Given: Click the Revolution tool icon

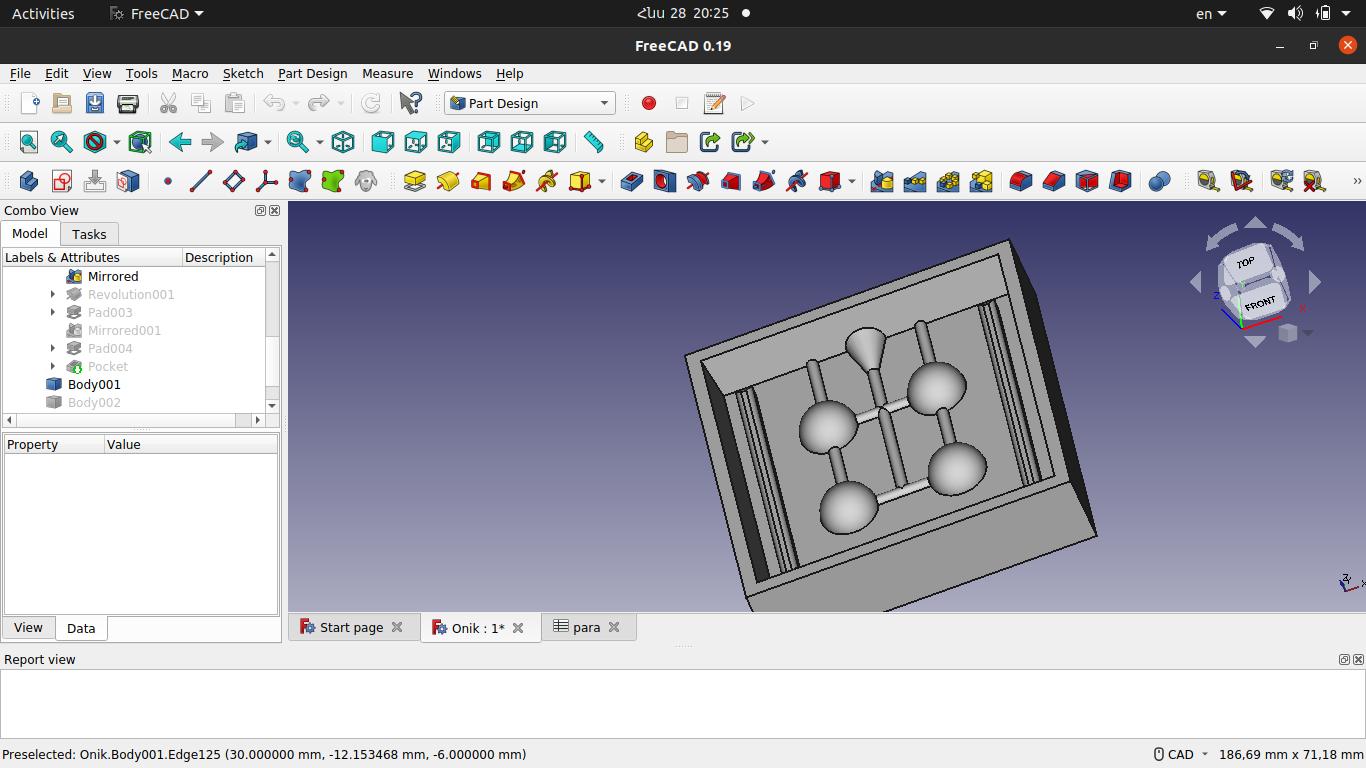Looking at the screenshot, I should coord(448,181).
